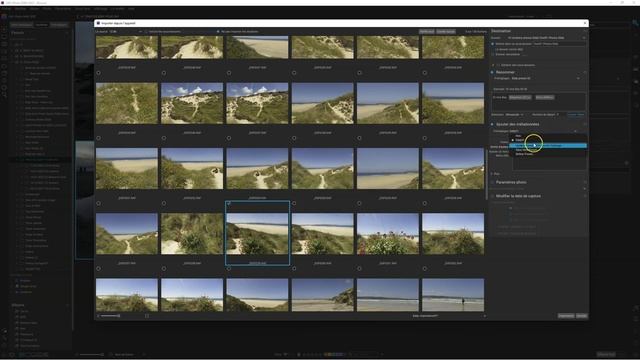The width and height of the screenshot is (640, 360).
Task: Toggle the Renommer section on or off
Action: pos(492,72)
